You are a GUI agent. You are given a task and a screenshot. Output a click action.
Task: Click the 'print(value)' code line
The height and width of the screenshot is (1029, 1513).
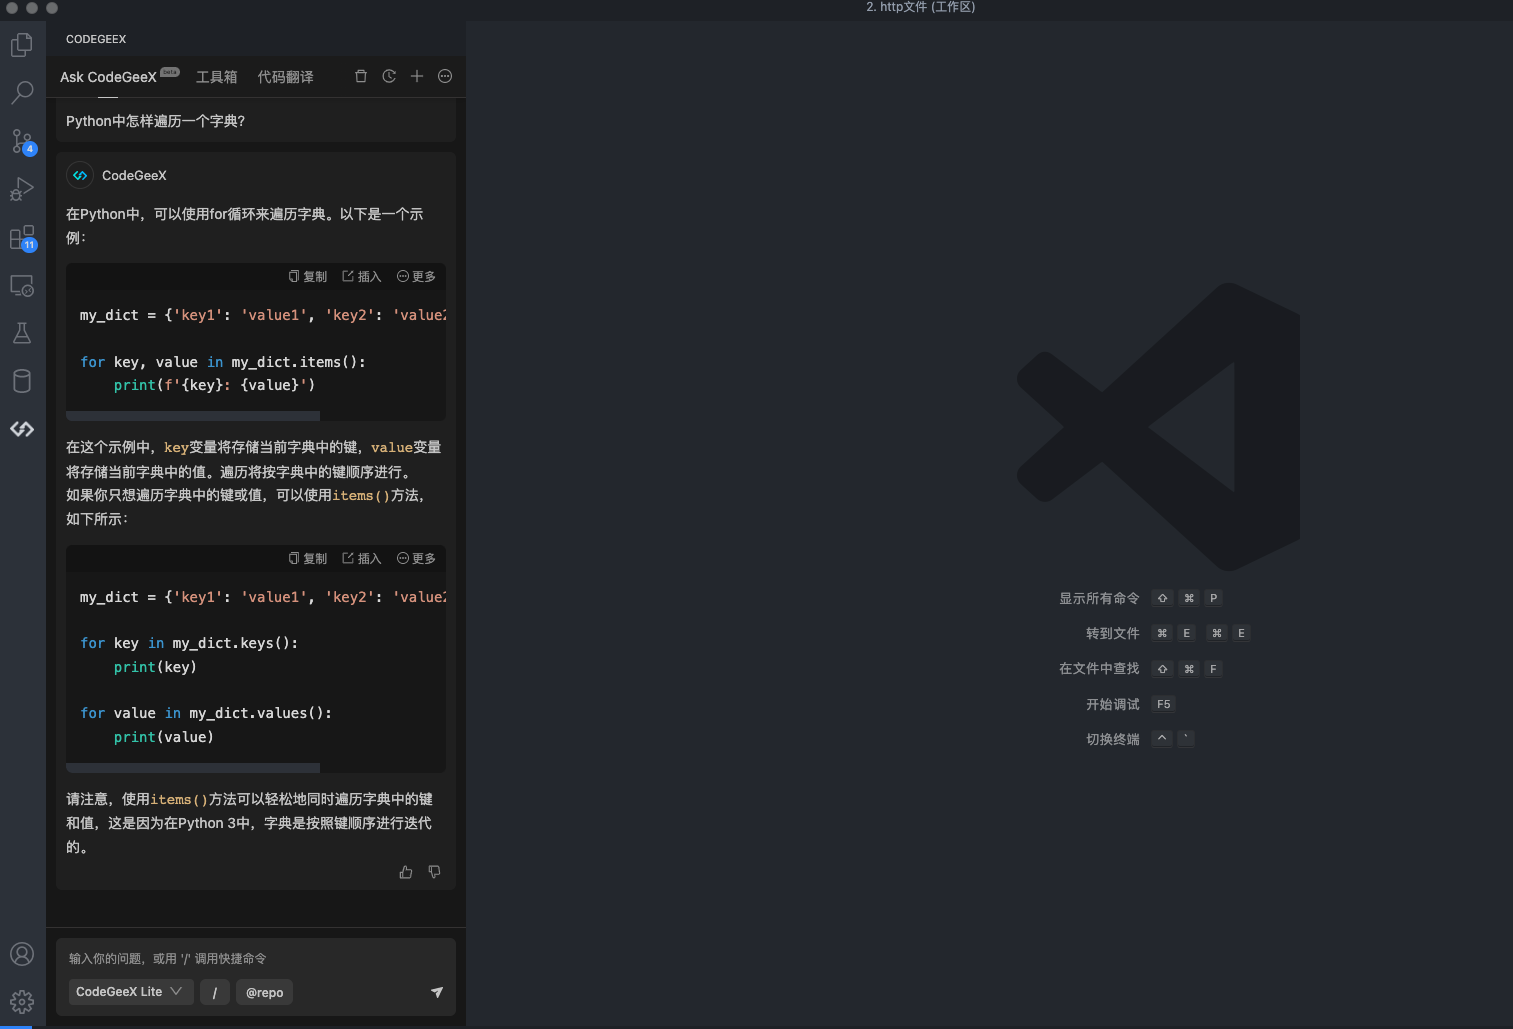(164, 737)
